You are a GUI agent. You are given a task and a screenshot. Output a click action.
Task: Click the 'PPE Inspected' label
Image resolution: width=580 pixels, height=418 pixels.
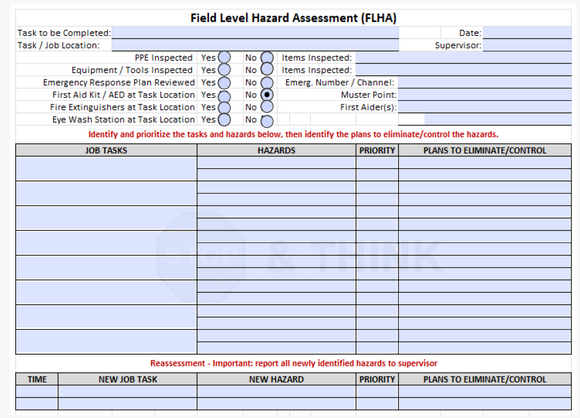point(163,58)
